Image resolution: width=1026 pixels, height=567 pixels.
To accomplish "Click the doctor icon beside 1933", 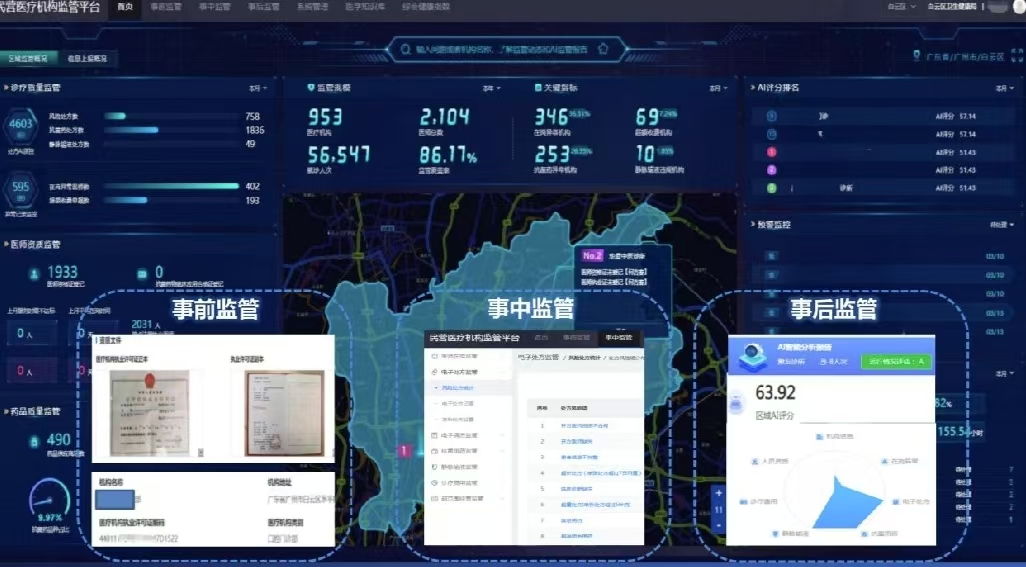I will click(33, 273).
